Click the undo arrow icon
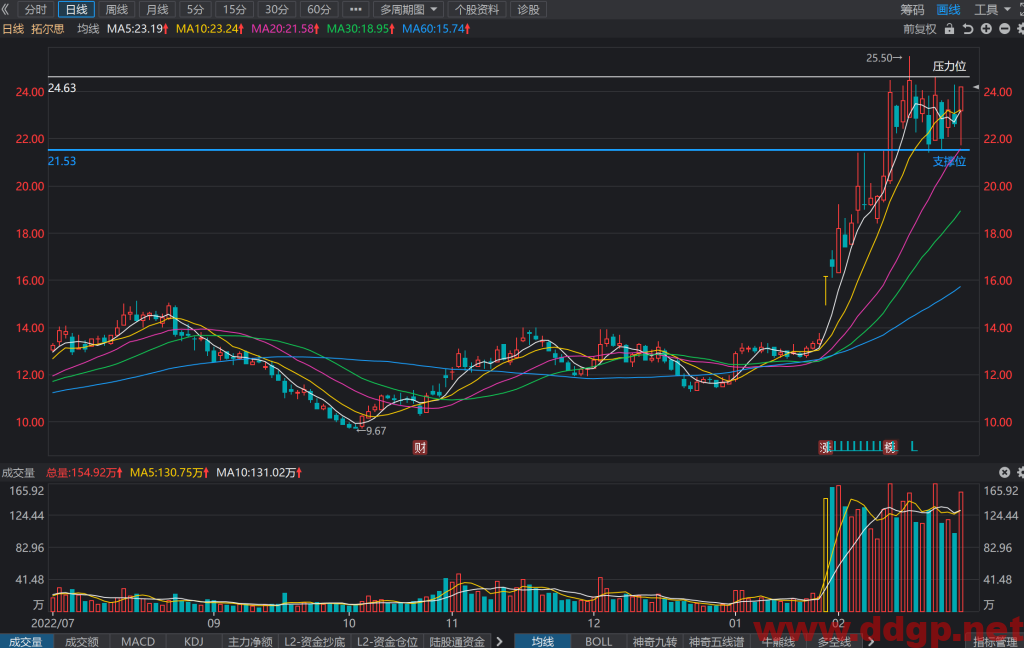 point(968,29)
